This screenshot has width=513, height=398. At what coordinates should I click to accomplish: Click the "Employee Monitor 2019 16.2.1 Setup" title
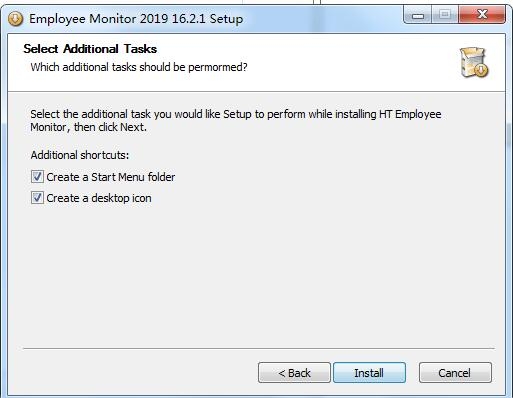click(x=136, y=19)
